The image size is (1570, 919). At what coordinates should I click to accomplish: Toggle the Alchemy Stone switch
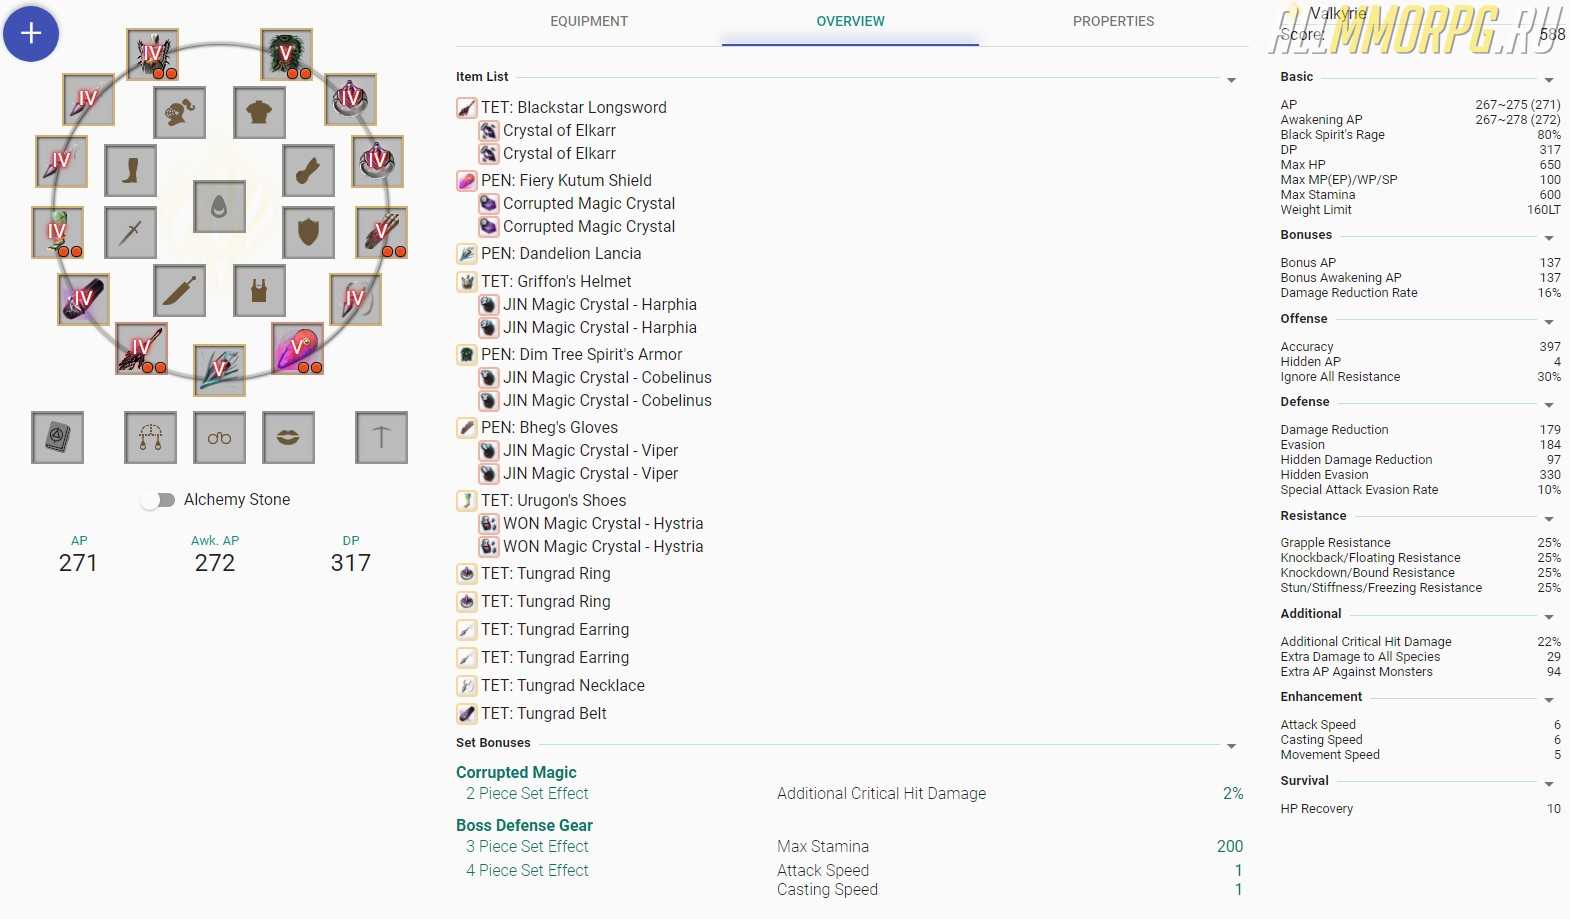[157, 500]
